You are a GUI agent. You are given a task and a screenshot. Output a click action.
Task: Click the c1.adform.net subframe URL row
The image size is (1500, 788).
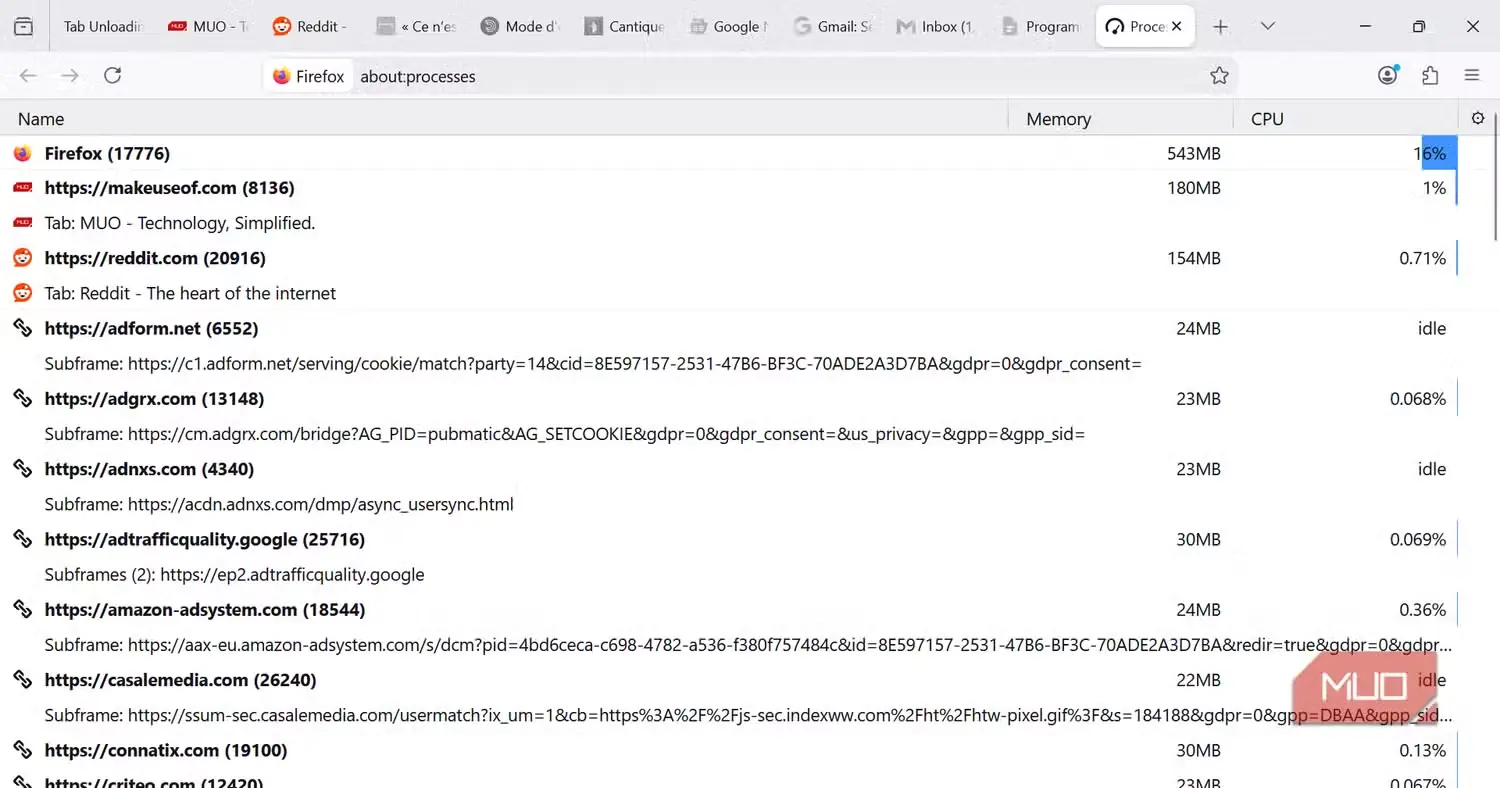click(x=729, y=364)
